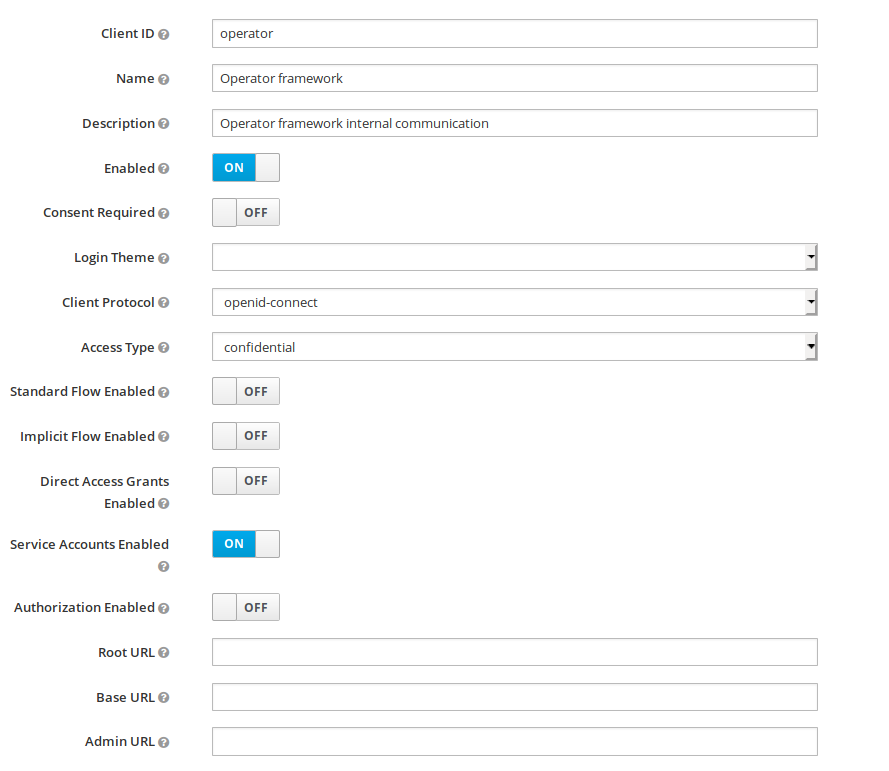Turn on Standard Flow Enabled switch
Screen dimensions: 889x771
[x=246, y=392]
